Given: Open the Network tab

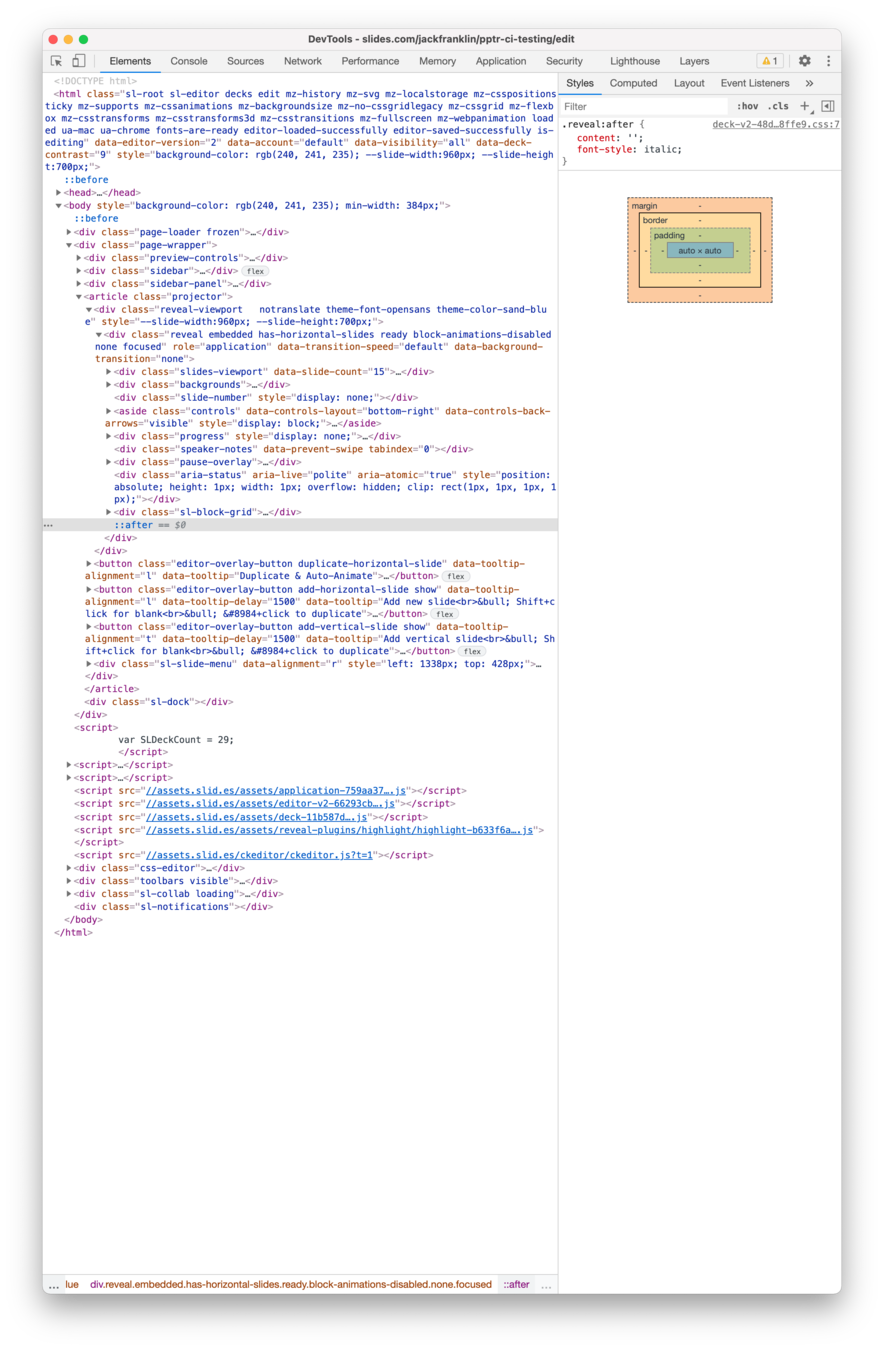Looking at the screenshot, I should (302, 61).
